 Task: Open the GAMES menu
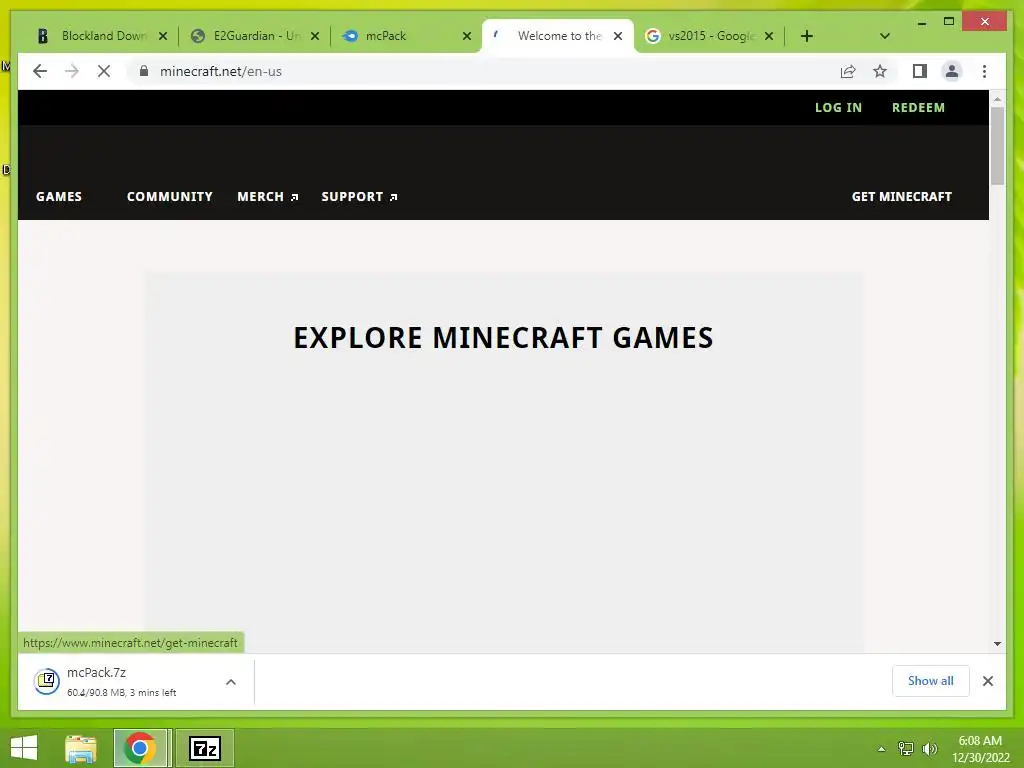[59, 197]
